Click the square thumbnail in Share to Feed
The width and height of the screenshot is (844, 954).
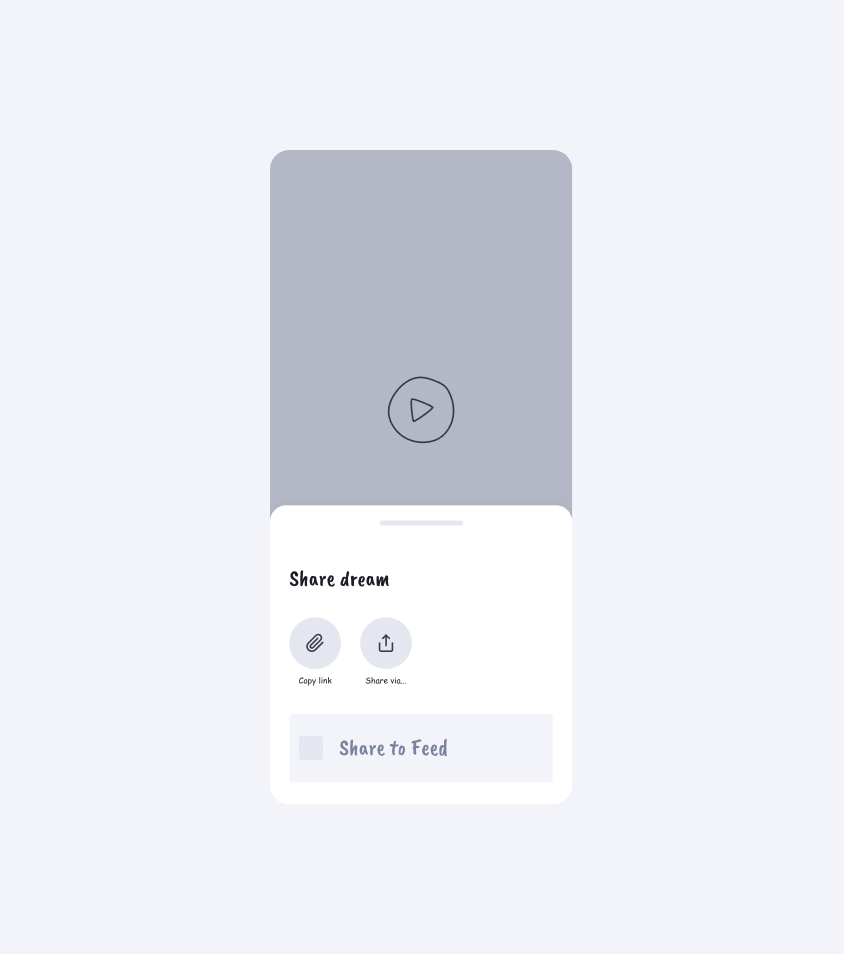[x=311, y=748]
